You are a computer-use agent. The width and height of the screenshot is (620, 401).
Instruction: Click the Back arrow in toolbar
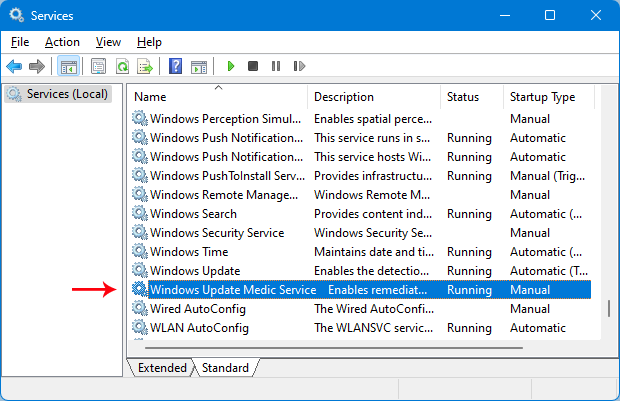pos(14,66)
